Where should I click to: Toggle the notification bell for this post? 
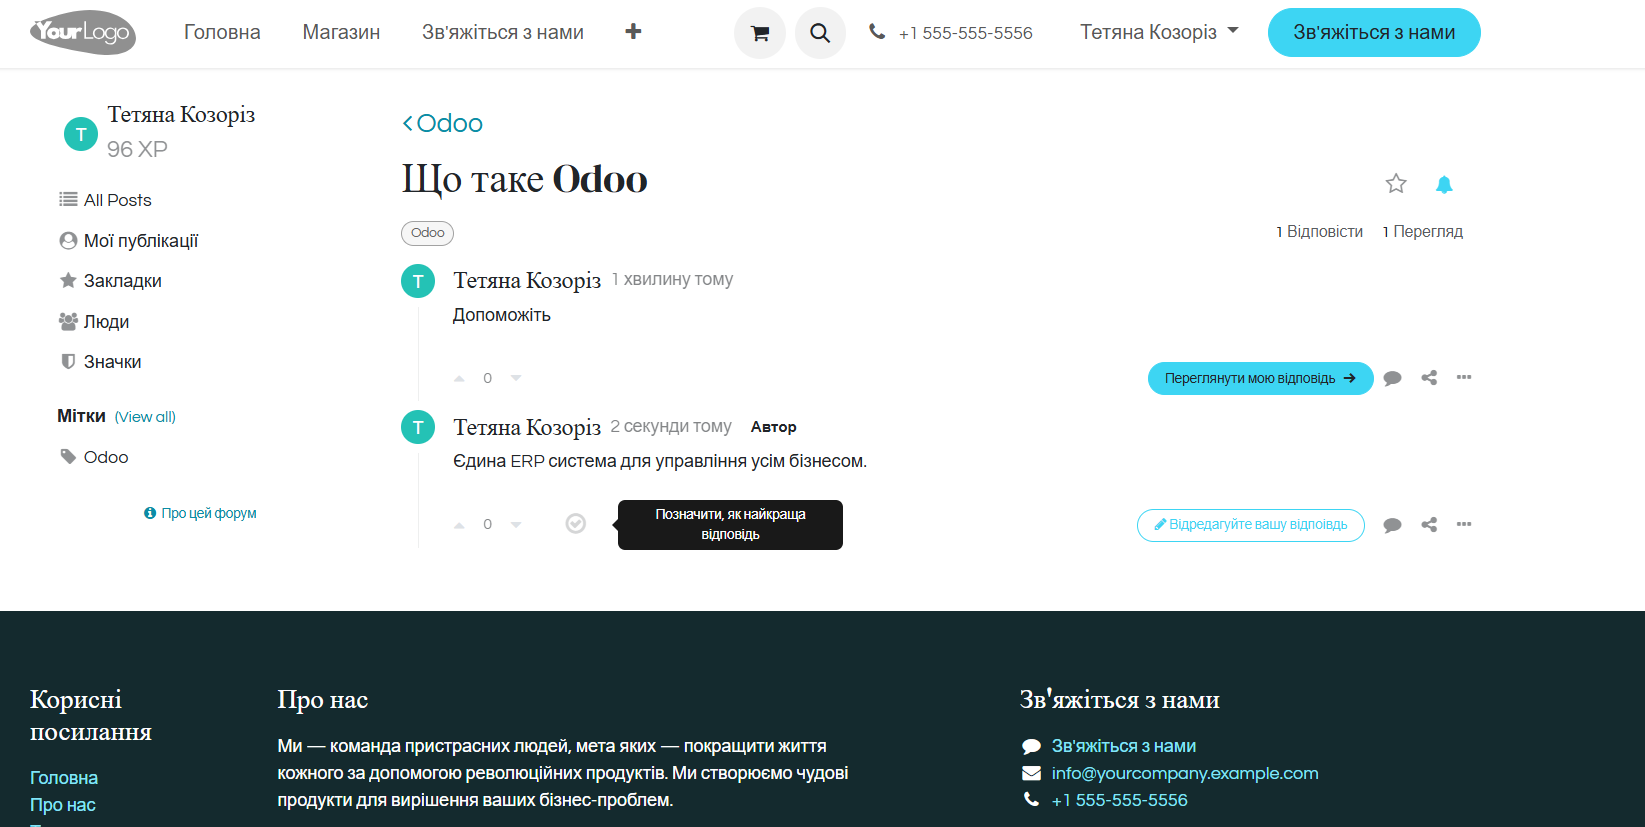pos(1444,184)
